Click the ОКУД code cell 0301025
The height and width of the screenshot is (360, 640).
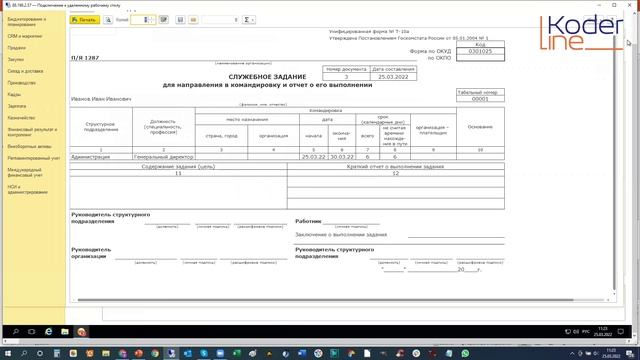click(x=480, y=51)
